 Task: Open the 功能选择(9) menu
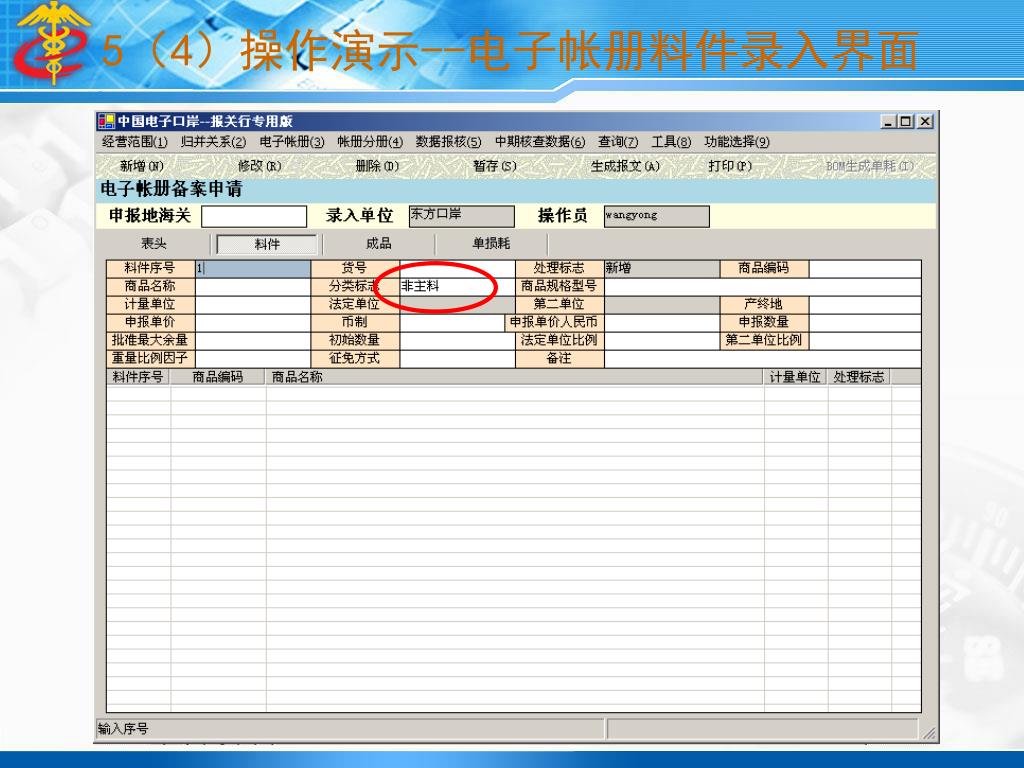pyautogui.click(x=737, y=142)
